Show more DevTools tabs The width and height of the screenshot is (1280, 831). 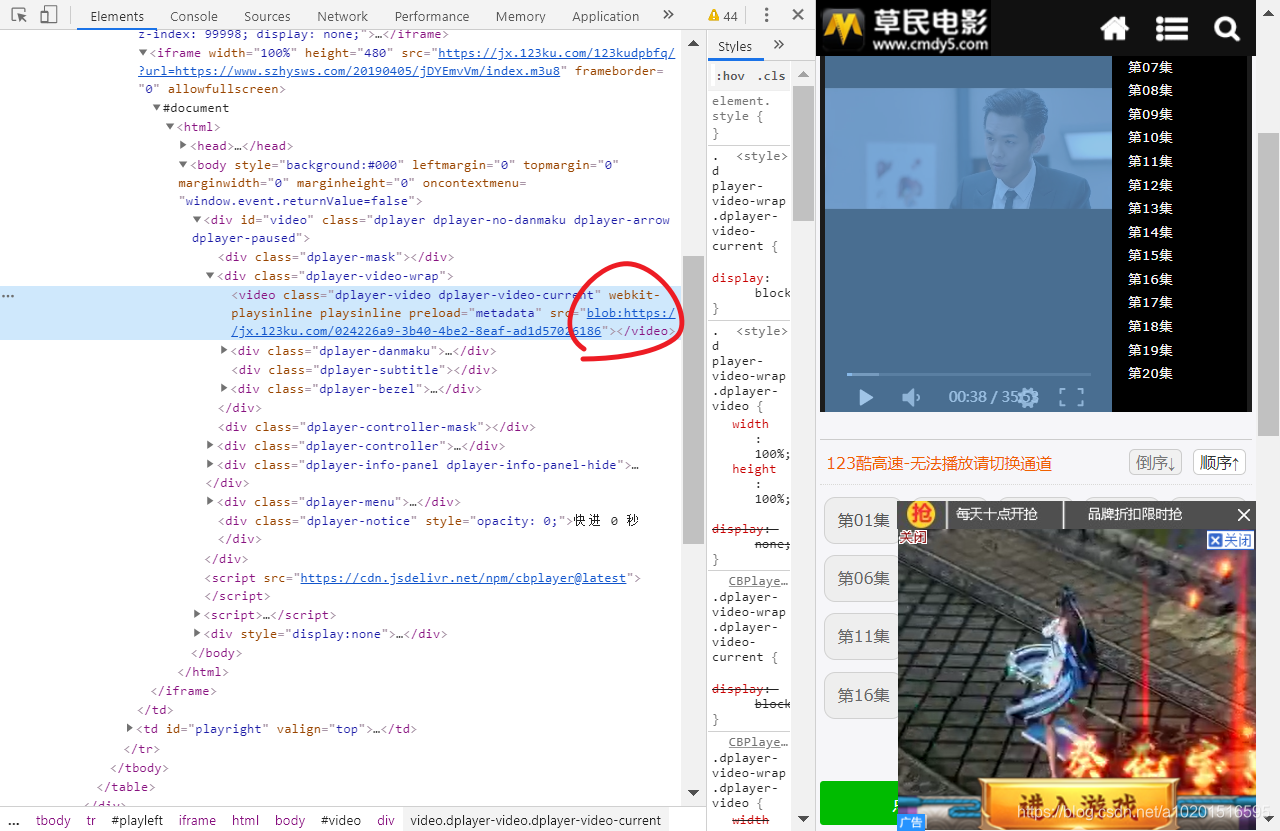point(669,15)
